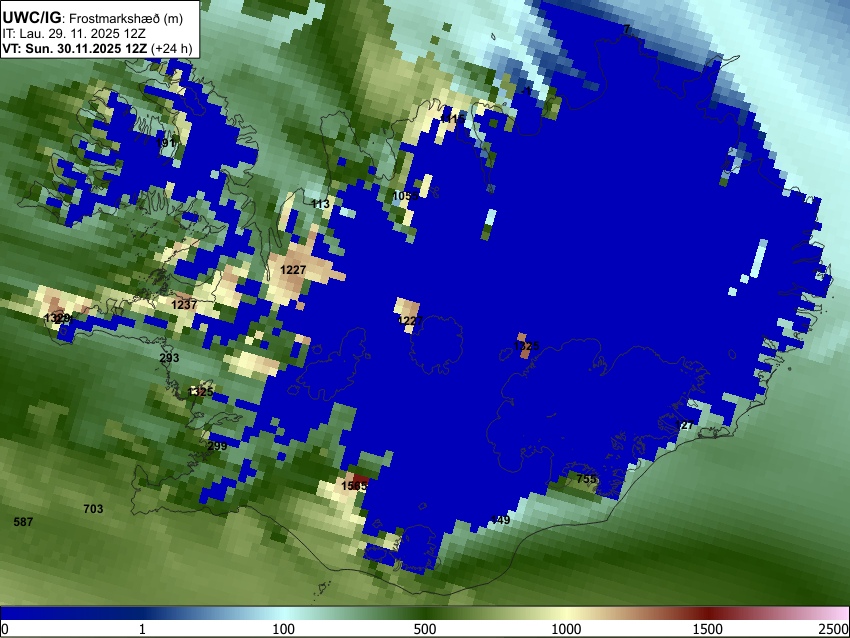
Task: Click the map value label 149
Action: click(500, 520)
